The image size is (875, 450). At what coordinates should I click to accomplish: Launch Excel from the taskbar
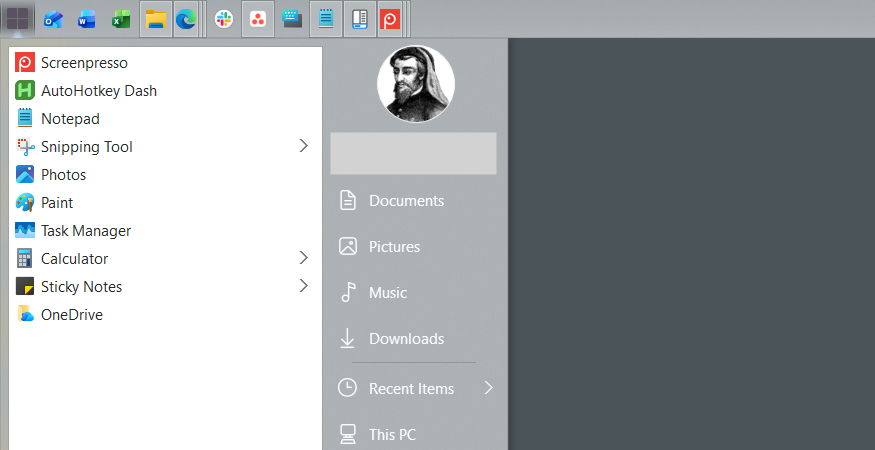tap(121, 20)
